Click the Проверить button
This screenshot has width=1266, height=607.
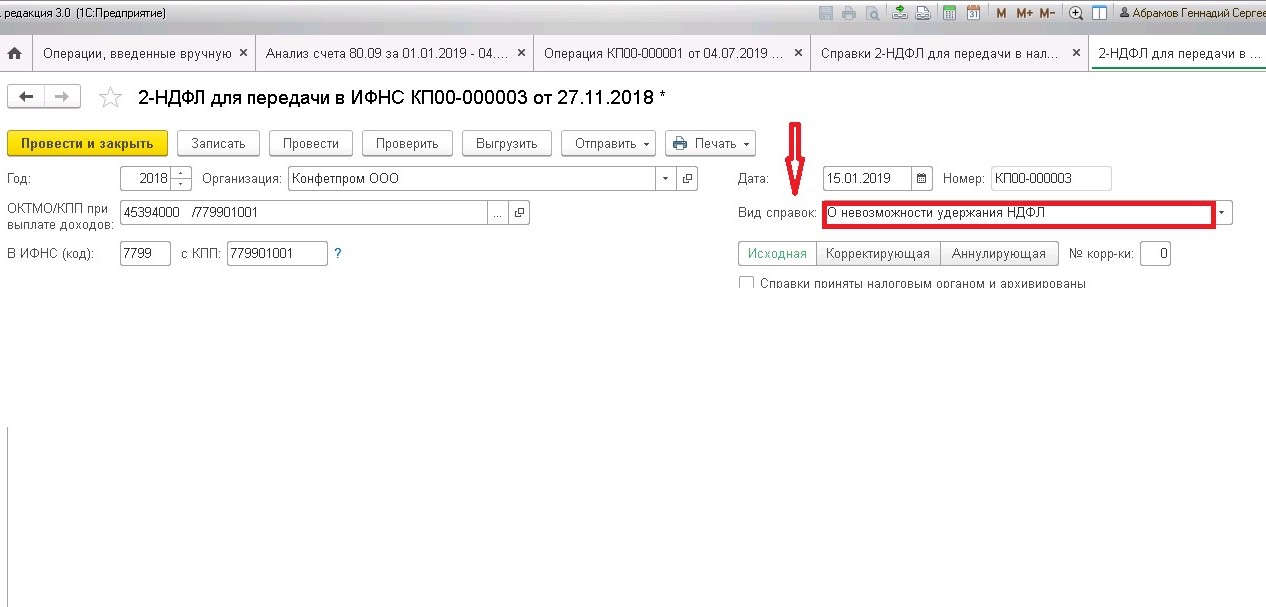click(x=407, y=143)
